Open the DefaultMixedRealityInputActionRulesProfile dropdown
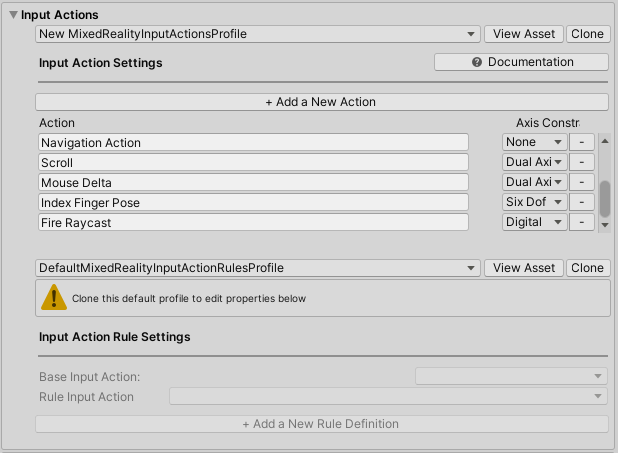The height and width of the screenshot is (453, 618). point(258,268)
